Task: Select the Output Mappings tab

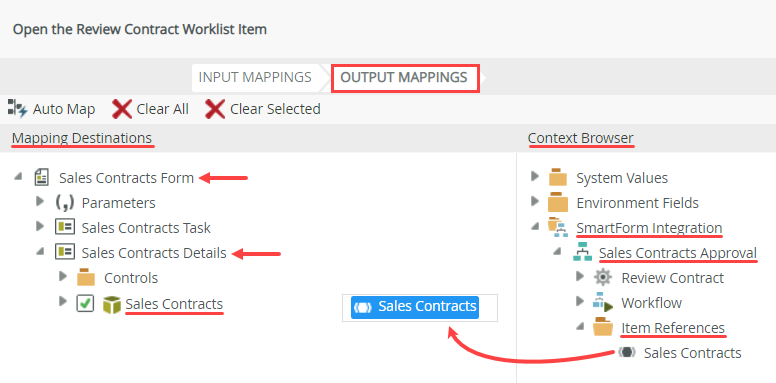Action: [x=404, y=78]
